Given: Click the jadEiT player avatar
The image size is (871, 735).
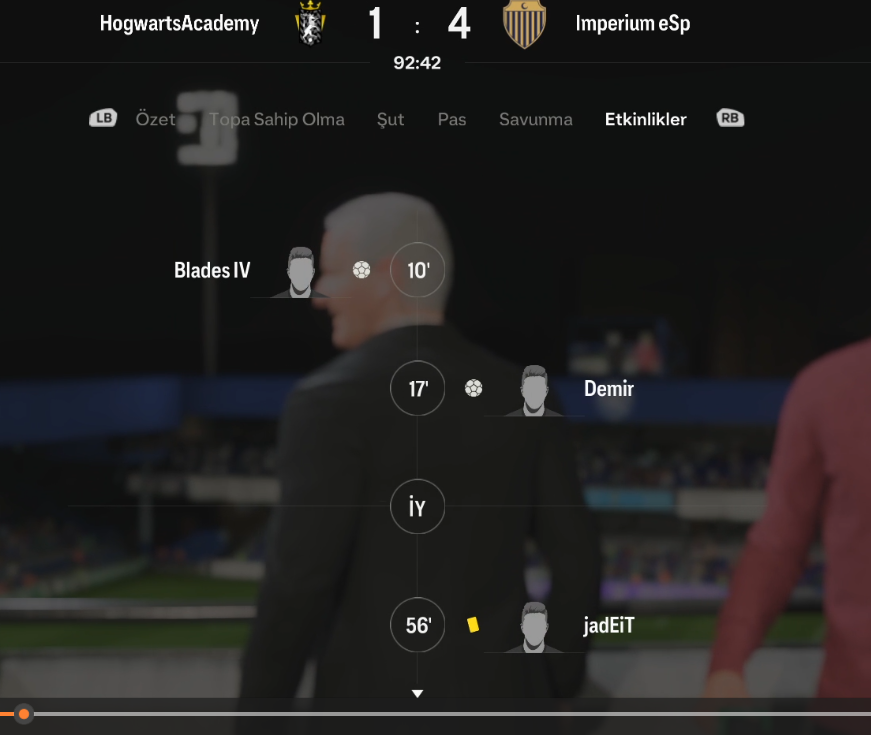Looking at the screenshot, I should (534, 627).
